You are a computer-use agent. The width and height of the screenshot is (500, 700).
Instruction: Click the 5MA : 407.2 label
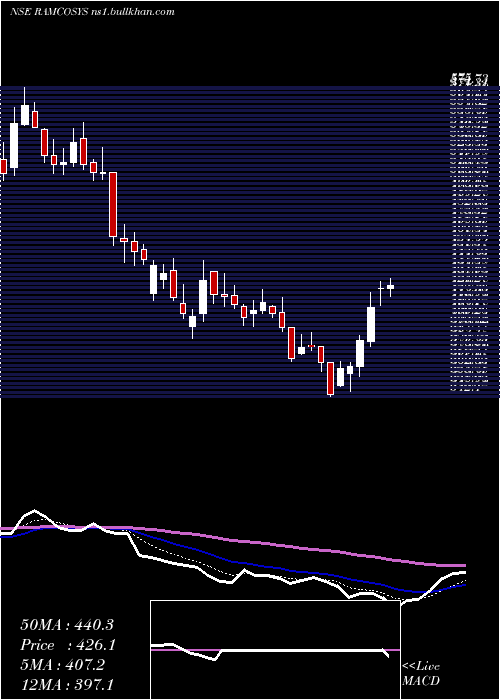pos(63,665)
